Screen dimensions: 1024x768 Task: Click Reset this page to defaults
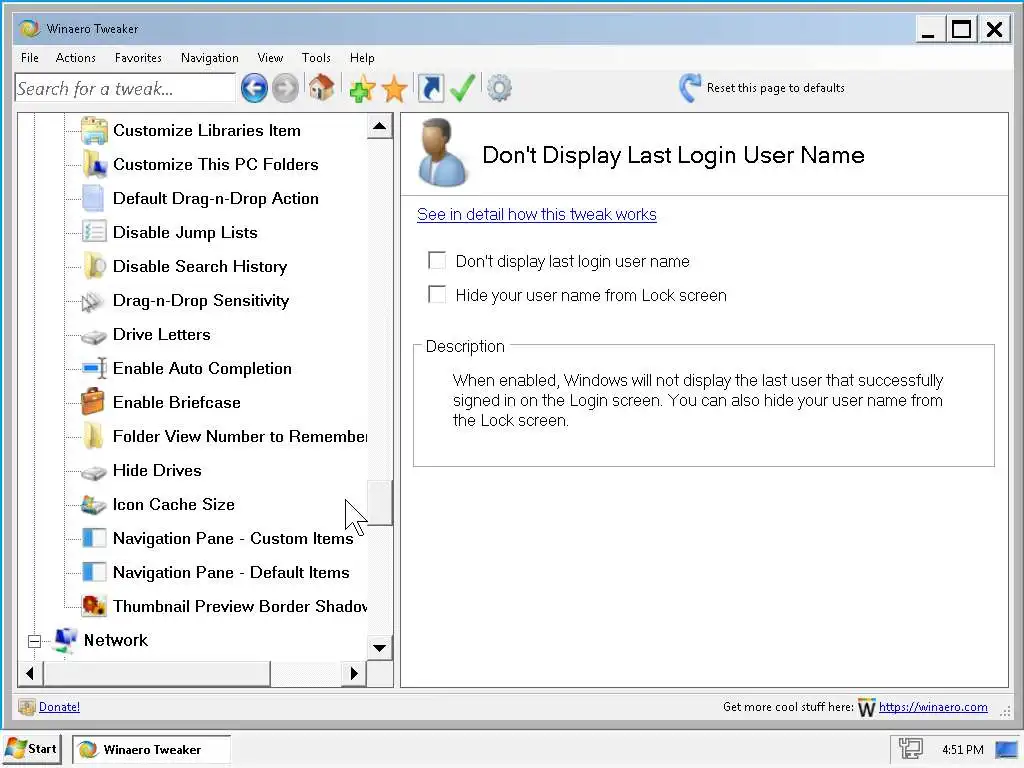(776, 88)
